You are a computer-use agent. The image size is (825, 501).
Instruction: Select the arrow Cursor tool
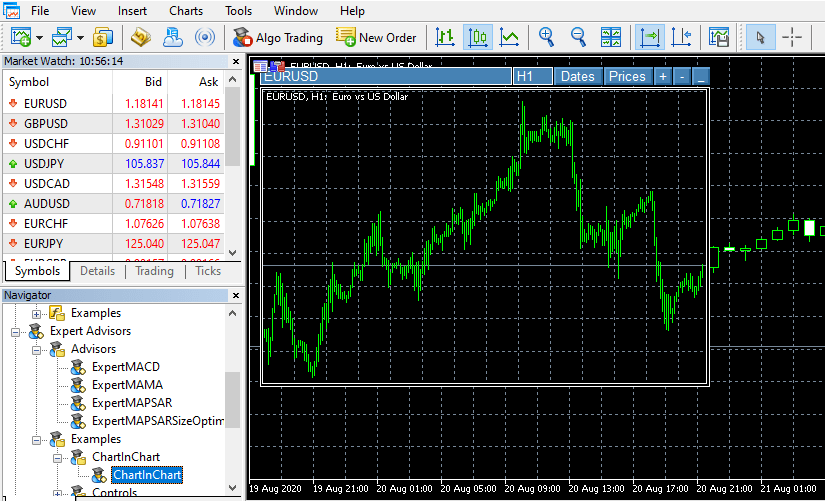coord(760,38)
